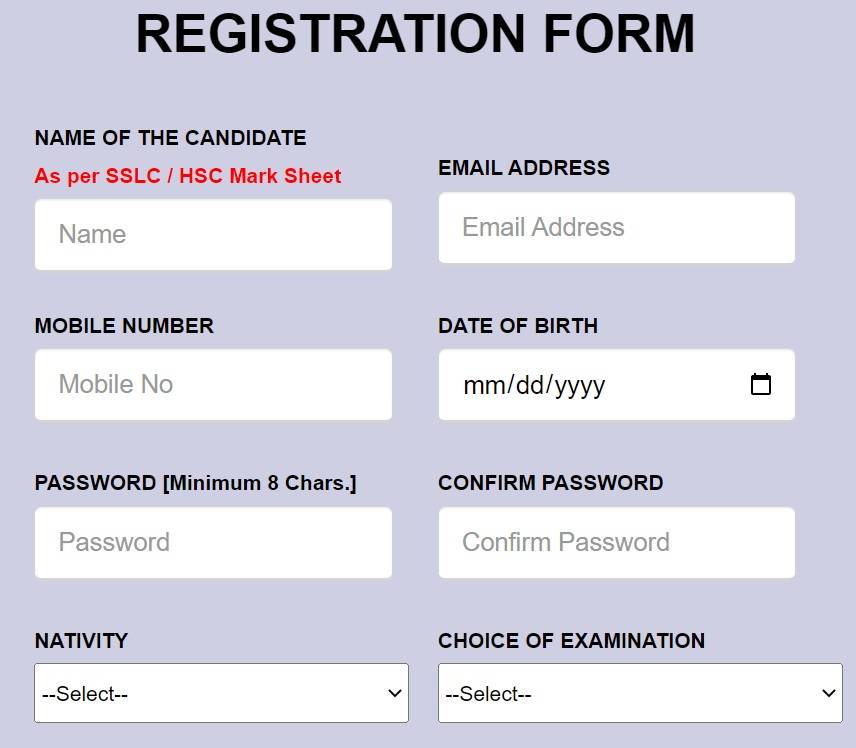Click the Name input field
This screenshot has height=748, width=856.
click(213, 234)
